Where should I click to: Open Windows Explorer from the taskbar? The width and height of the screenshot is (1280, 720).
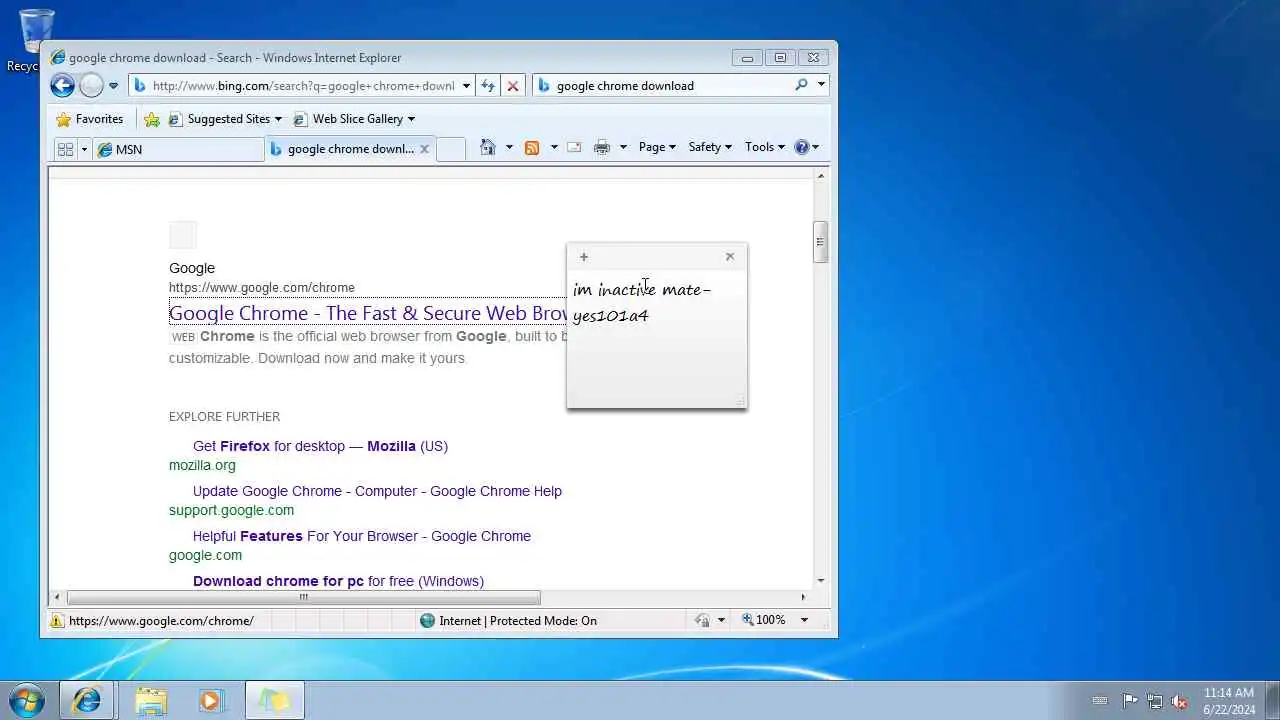pos(151,700)
